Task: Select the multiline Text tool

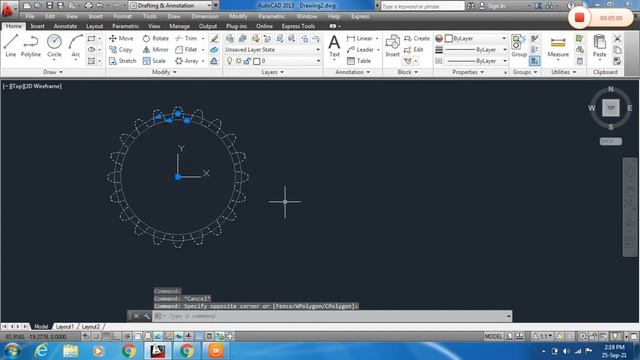Action: pos(334,45)
